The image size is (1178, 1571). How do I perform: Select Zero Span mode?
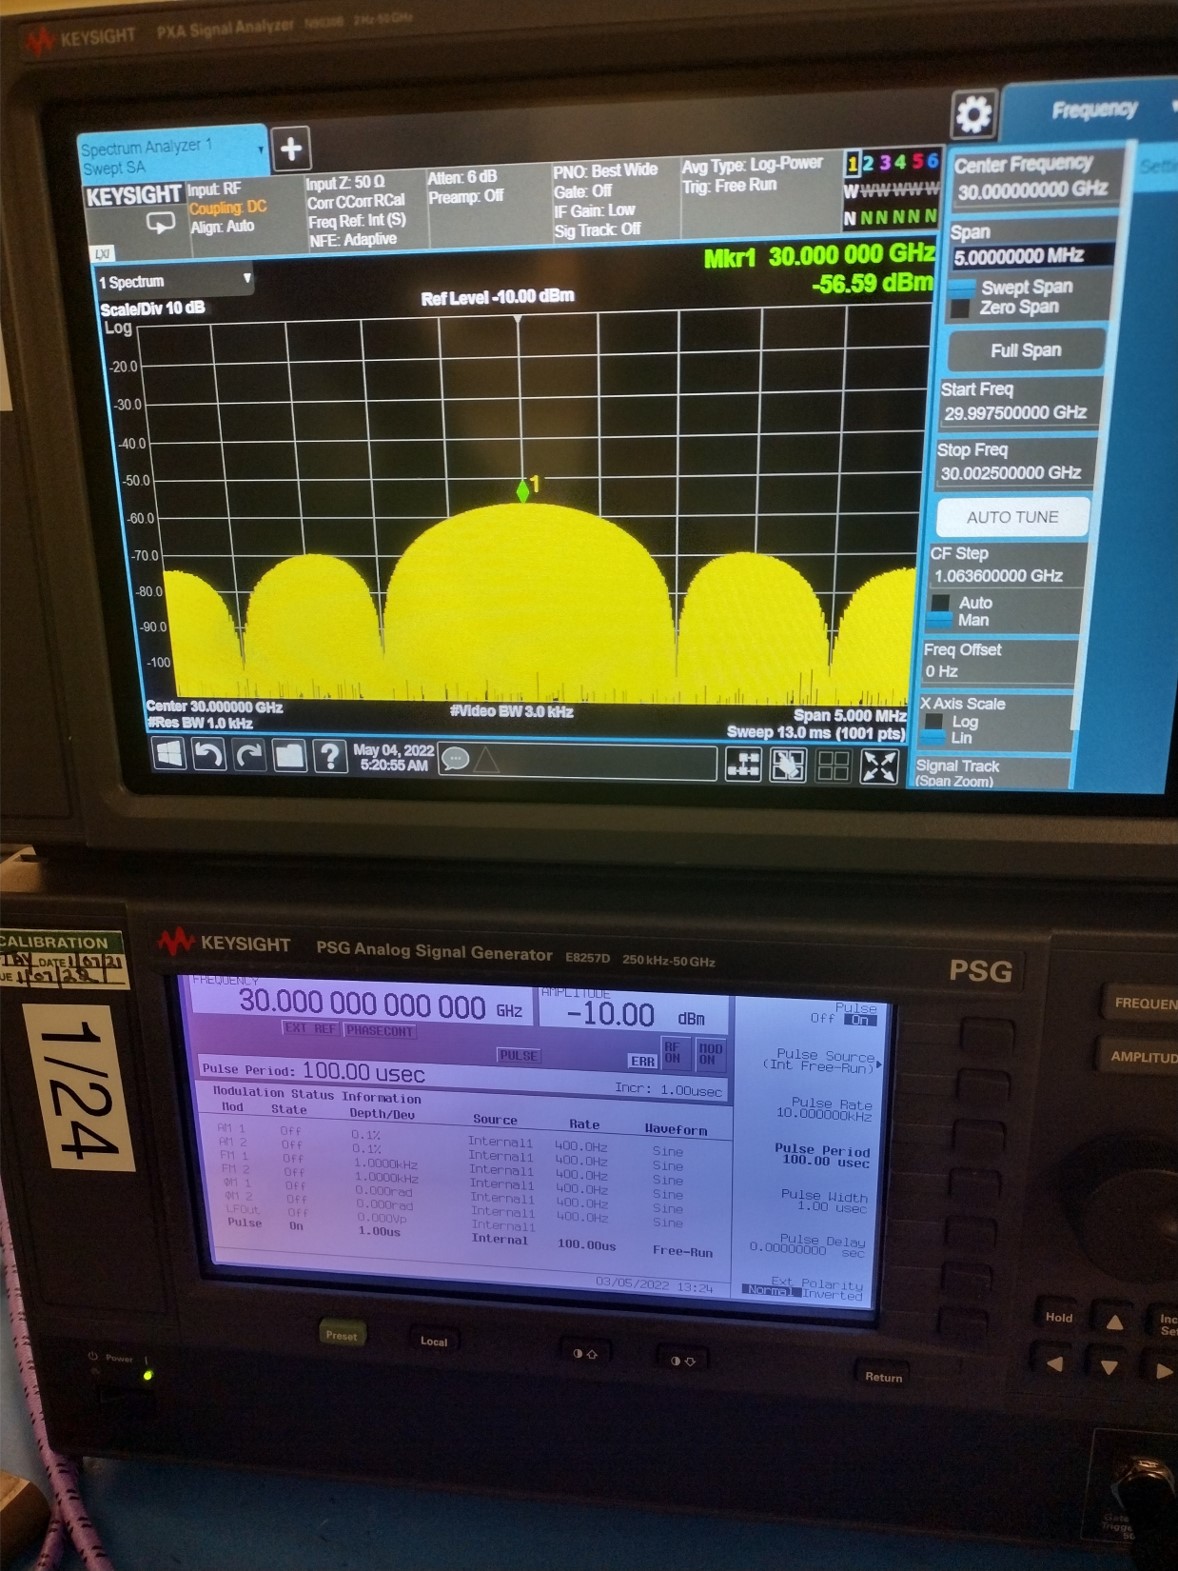pos(1006,307)
